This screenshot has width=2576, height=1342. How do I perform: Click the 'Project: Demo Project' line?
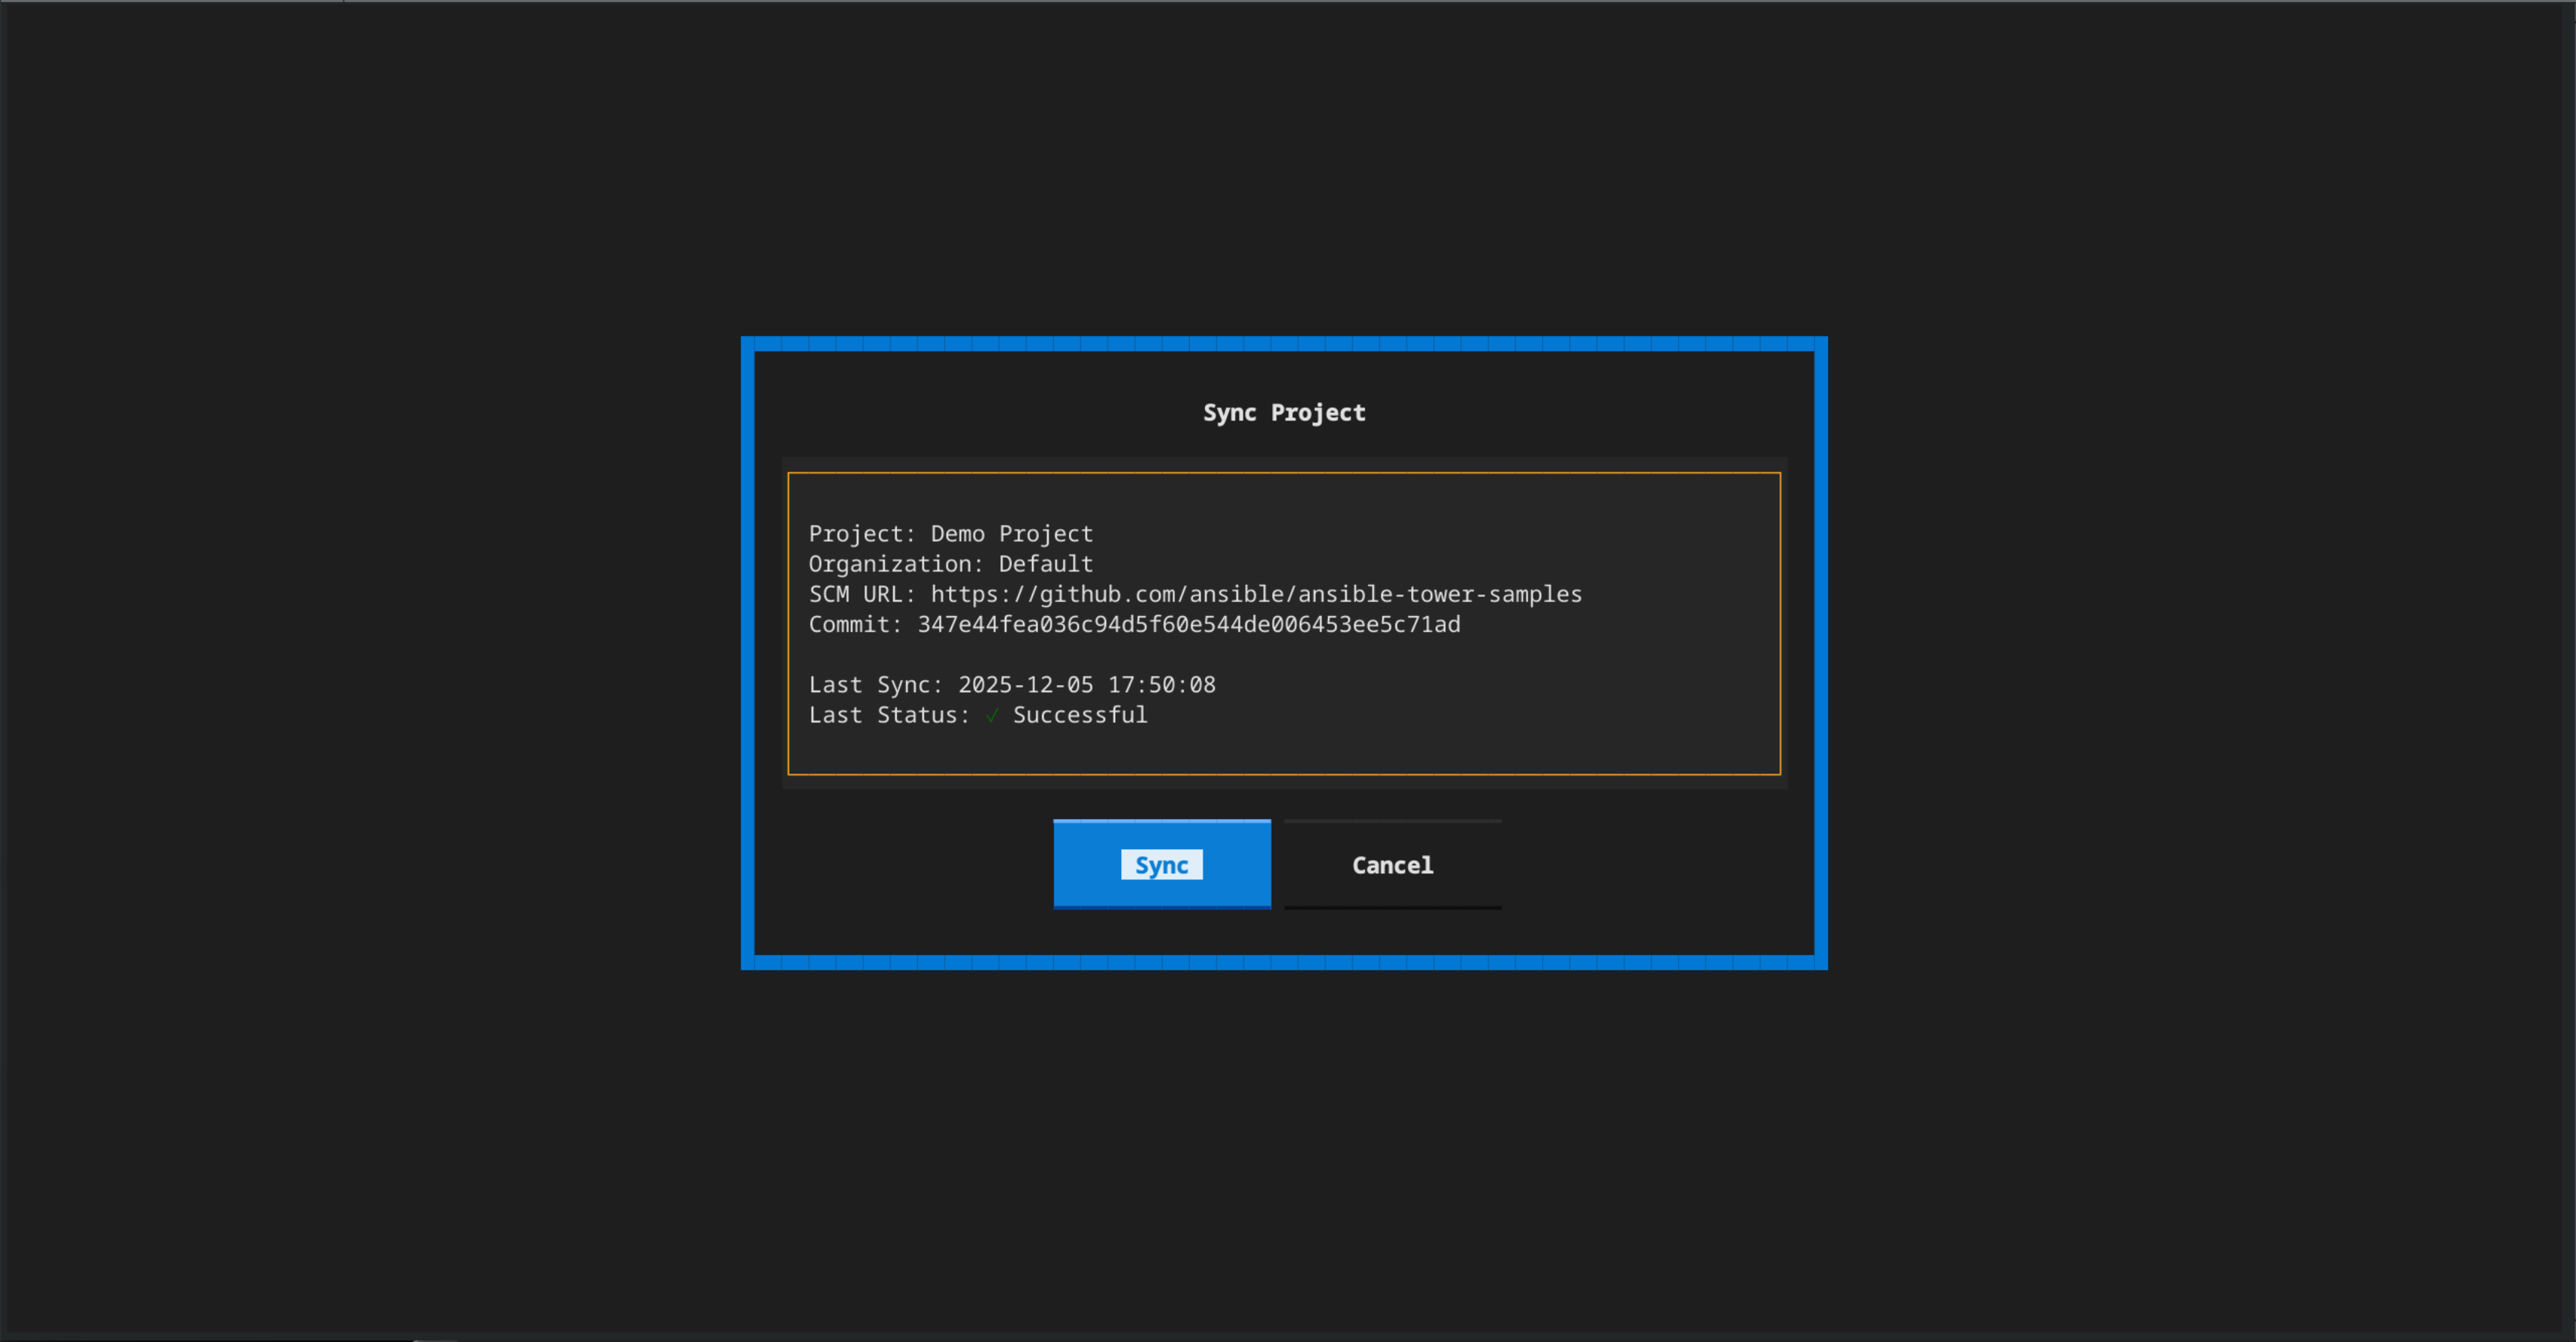[x=951, y=534]
